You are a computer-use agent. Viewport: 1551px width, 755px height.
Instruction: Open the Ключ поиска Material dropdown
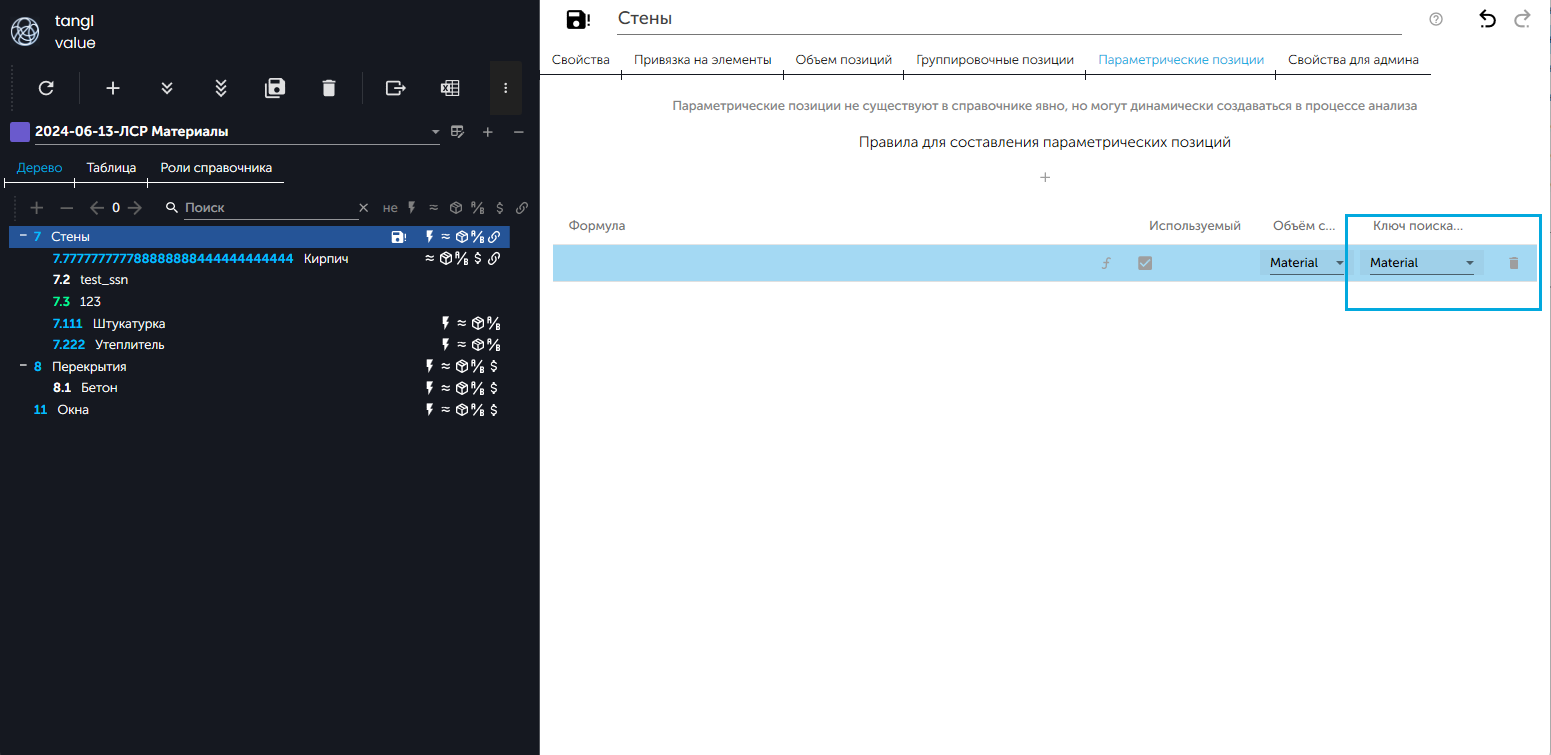click(x=1421, y=263)
